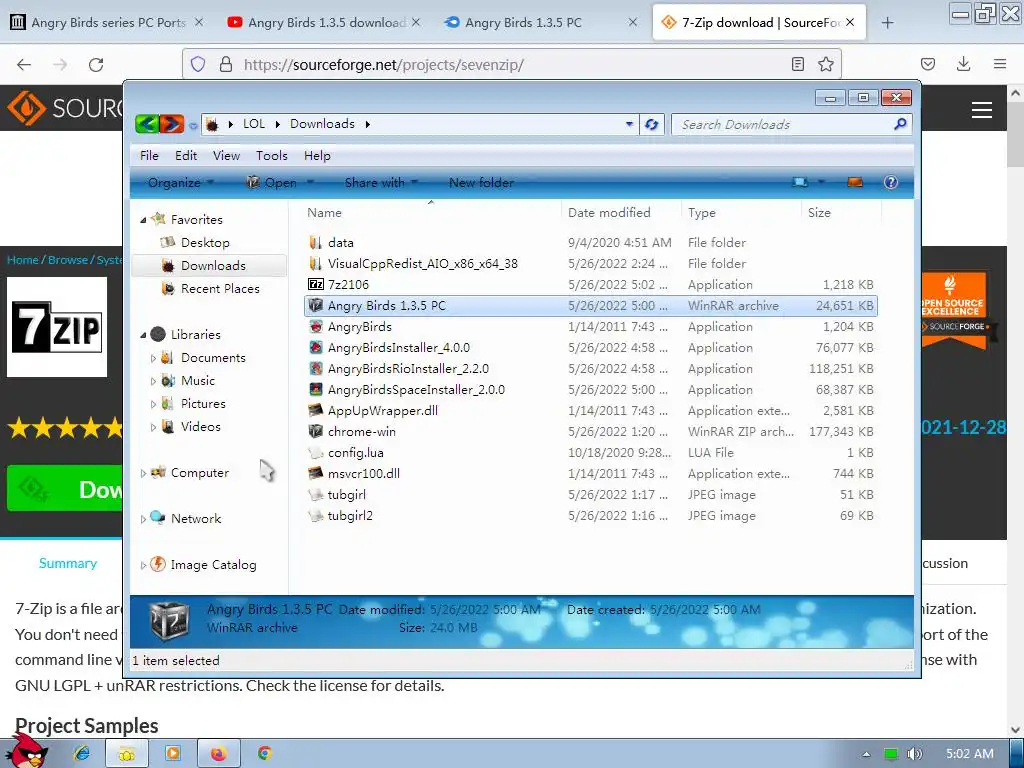The width and height of the screenshot is (1024, 768).
Task: Click the Explorer back arrow button
Action: [148, 124]
